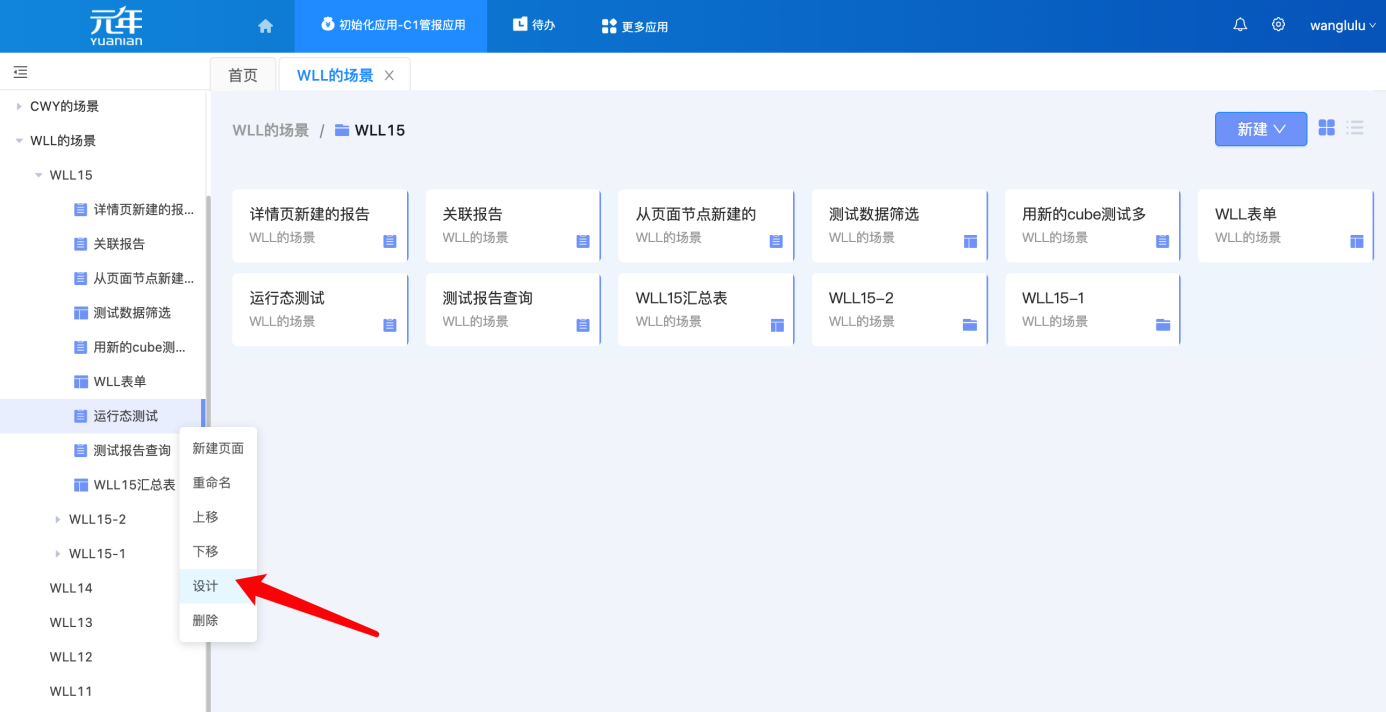This screenshot has height=712, width=1386.
Task: Collapse the sidebar using the panel icon
Action: coord(19,72)
